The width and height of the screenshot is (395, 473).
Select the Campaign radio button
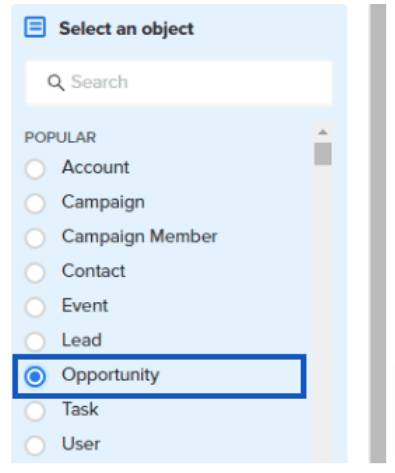(x=35, y=203)
